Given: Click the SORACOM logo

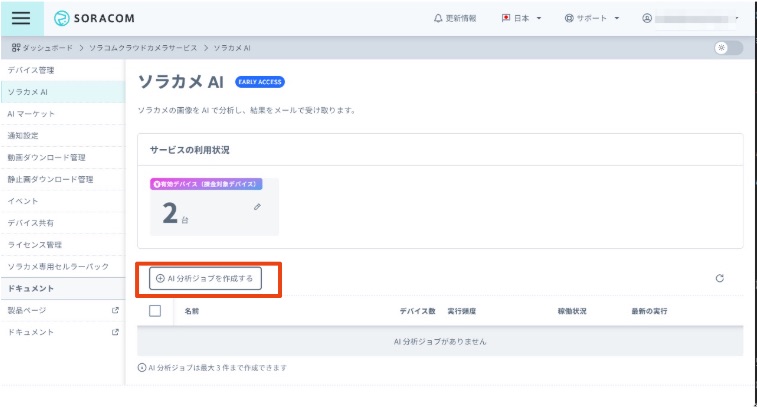Looking at the screenshot, I should click(x=94, y=18).
